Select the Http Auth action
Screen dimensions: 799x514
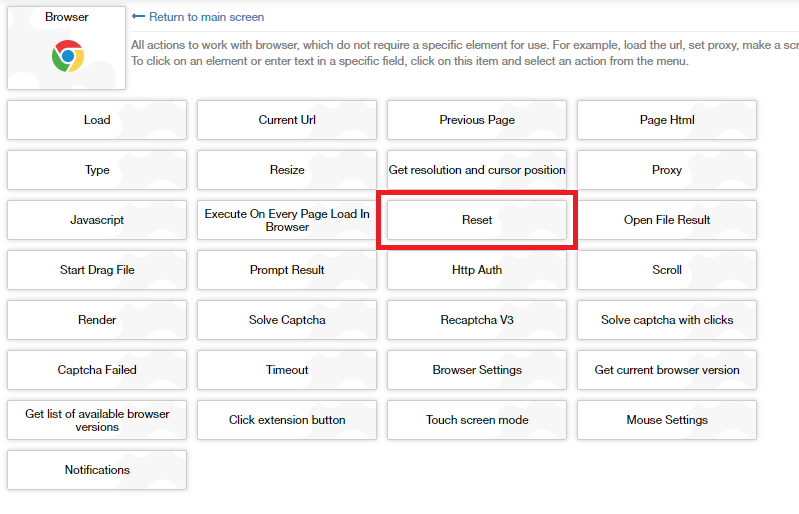pos(477,270)
